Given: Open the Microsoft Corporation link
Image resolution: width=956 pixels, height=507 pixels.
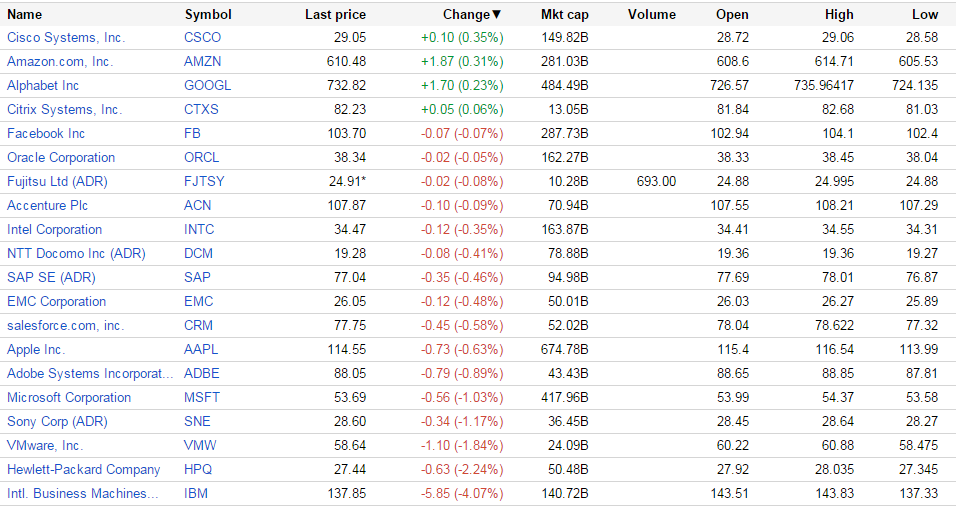Looking at the screenshot, I should [x=69, y=397].
